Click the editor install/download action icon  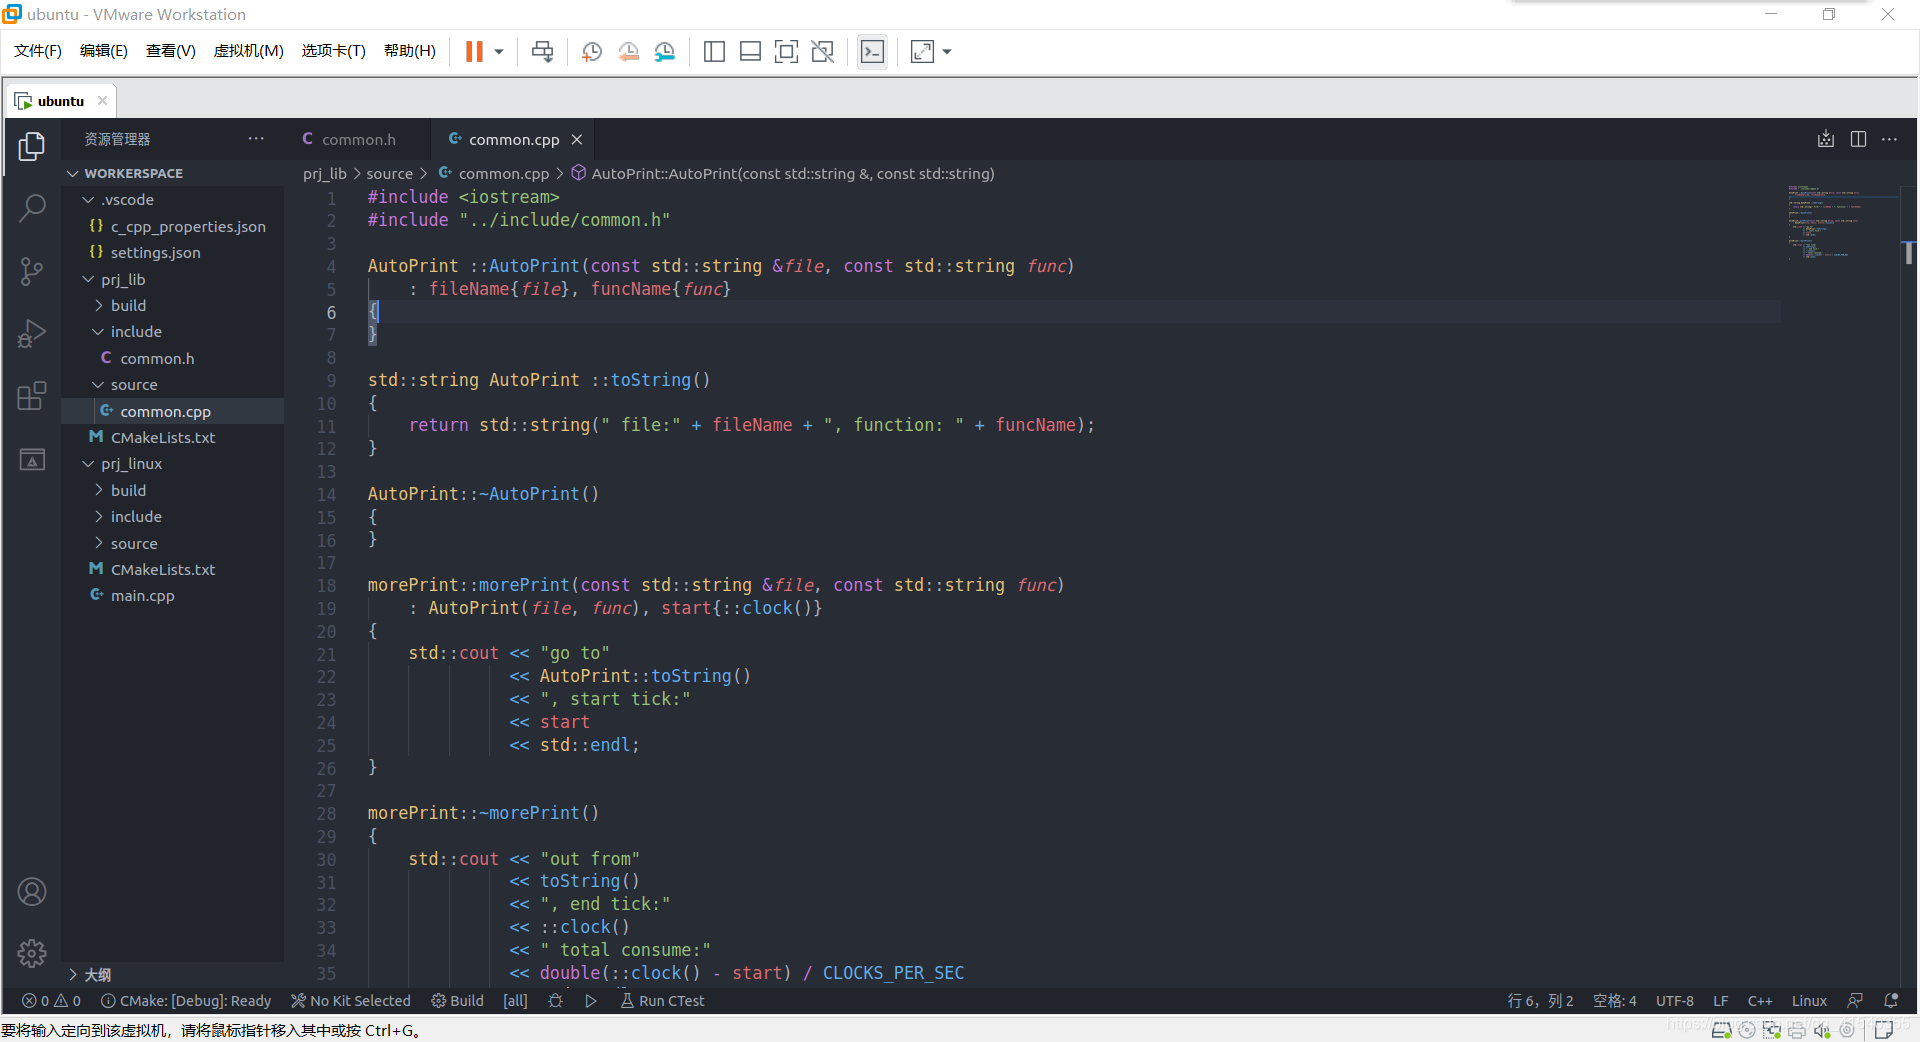tap(1826, 139)
